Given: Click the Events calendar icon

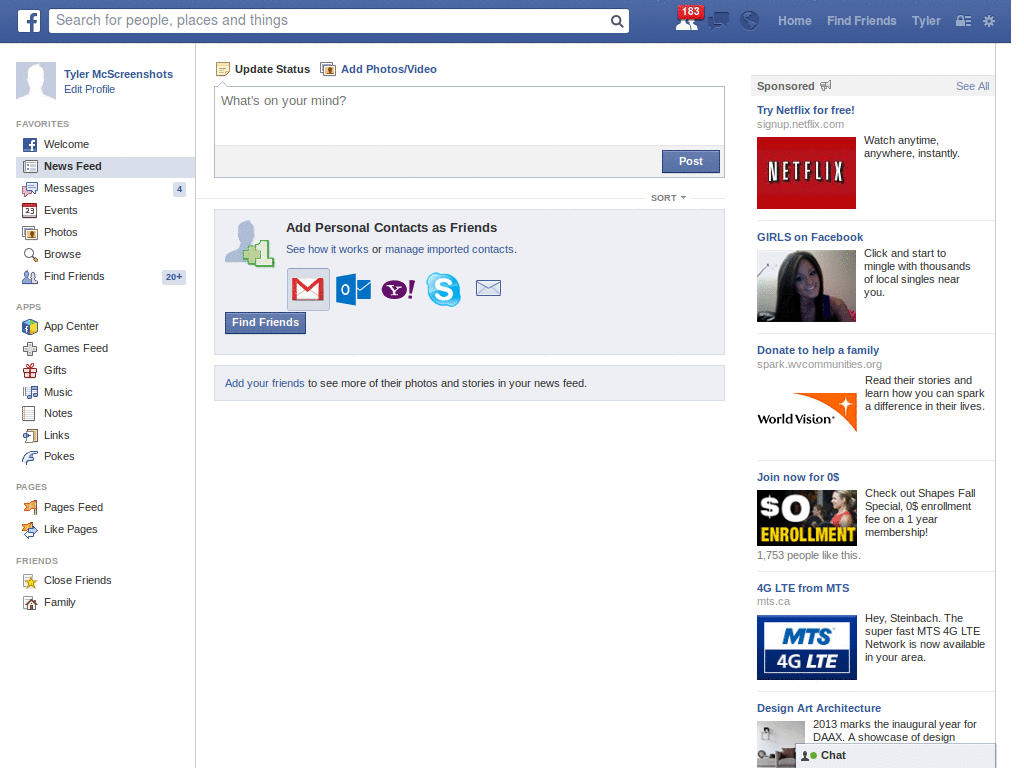Looking at the screenshot, I should coord(29,210).
